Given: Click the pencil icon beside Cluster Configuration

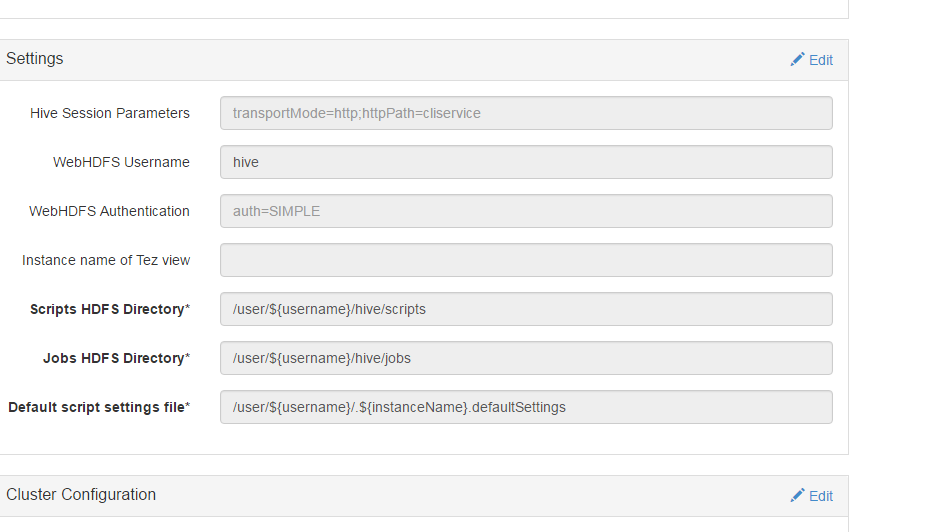Looking at the screenshot, I should pyautogui.click(x=797, y=496).
